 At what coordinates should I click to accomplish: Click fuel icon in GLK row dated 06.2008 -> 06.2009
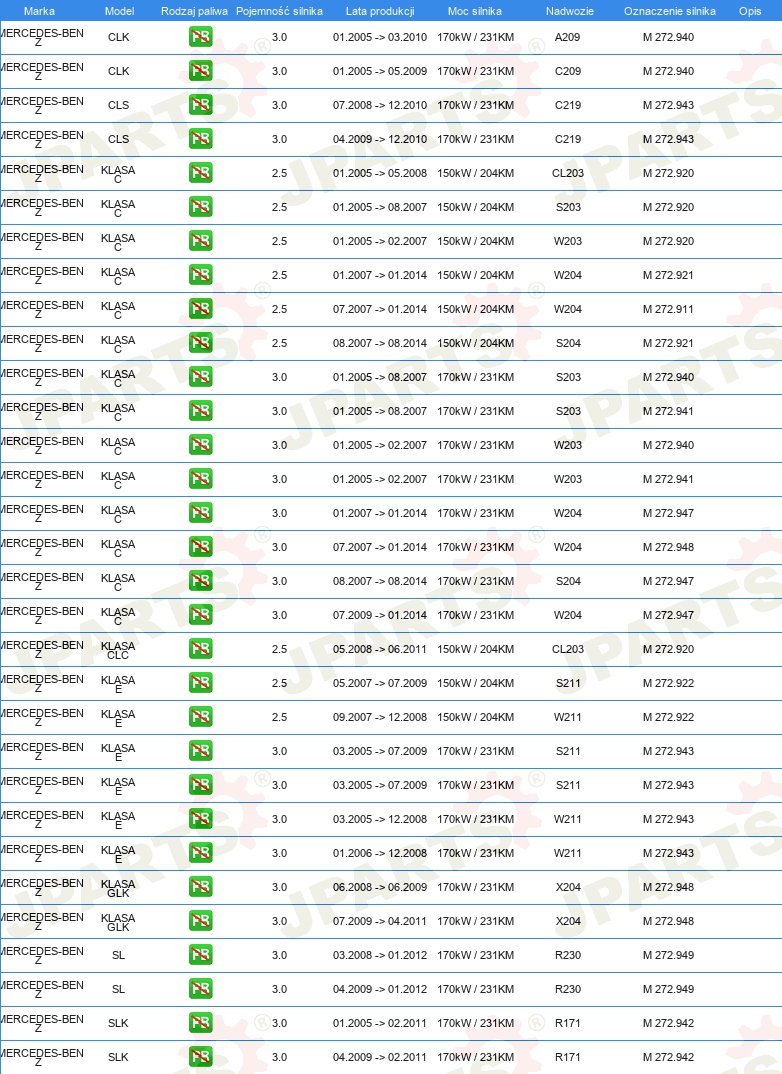coord(201,887)
